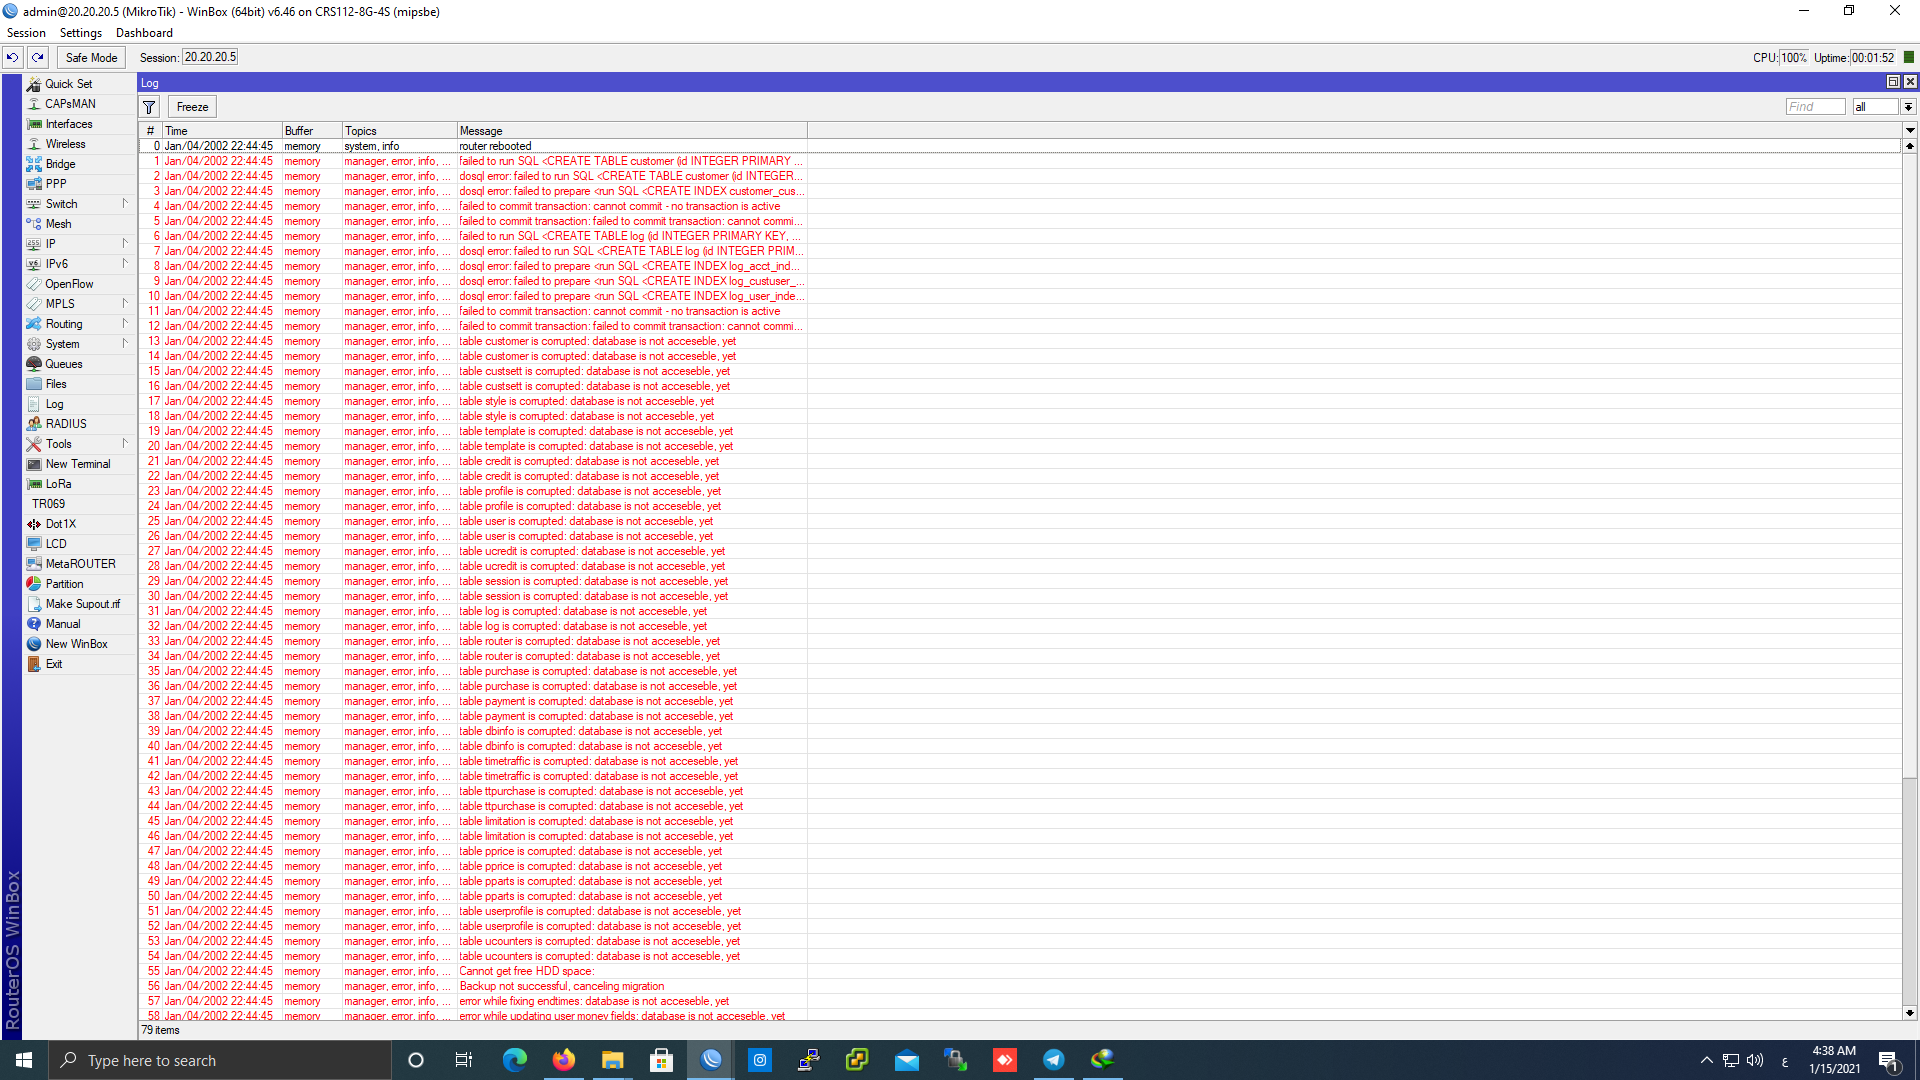Open Wireless in the sidebar

pos(65,144)
